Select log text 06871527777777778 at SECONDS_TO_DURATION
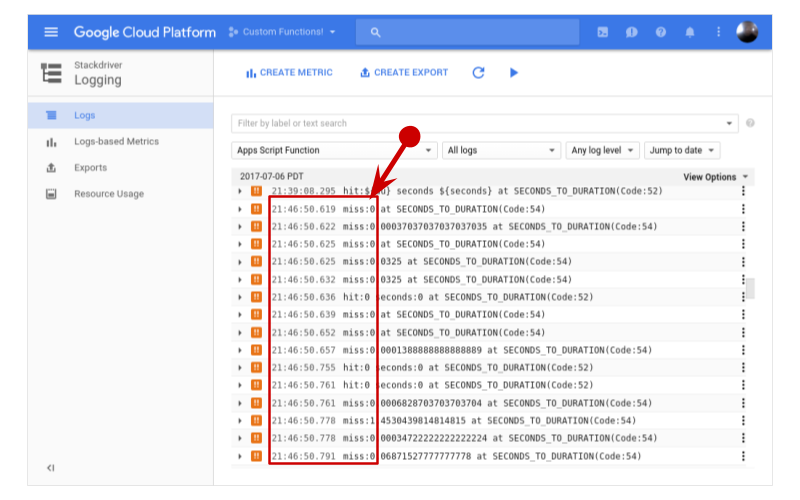 tap(511, 456)
